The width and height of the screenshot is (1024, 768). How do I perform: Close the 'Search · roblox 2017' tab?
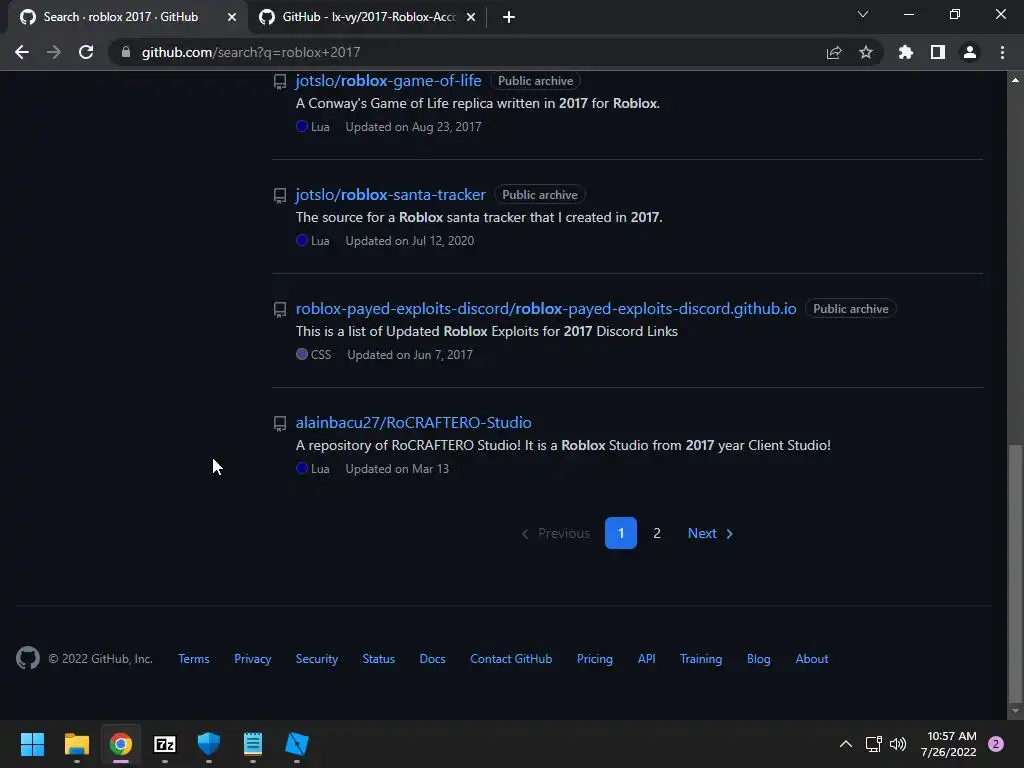(x=232, y=17)
